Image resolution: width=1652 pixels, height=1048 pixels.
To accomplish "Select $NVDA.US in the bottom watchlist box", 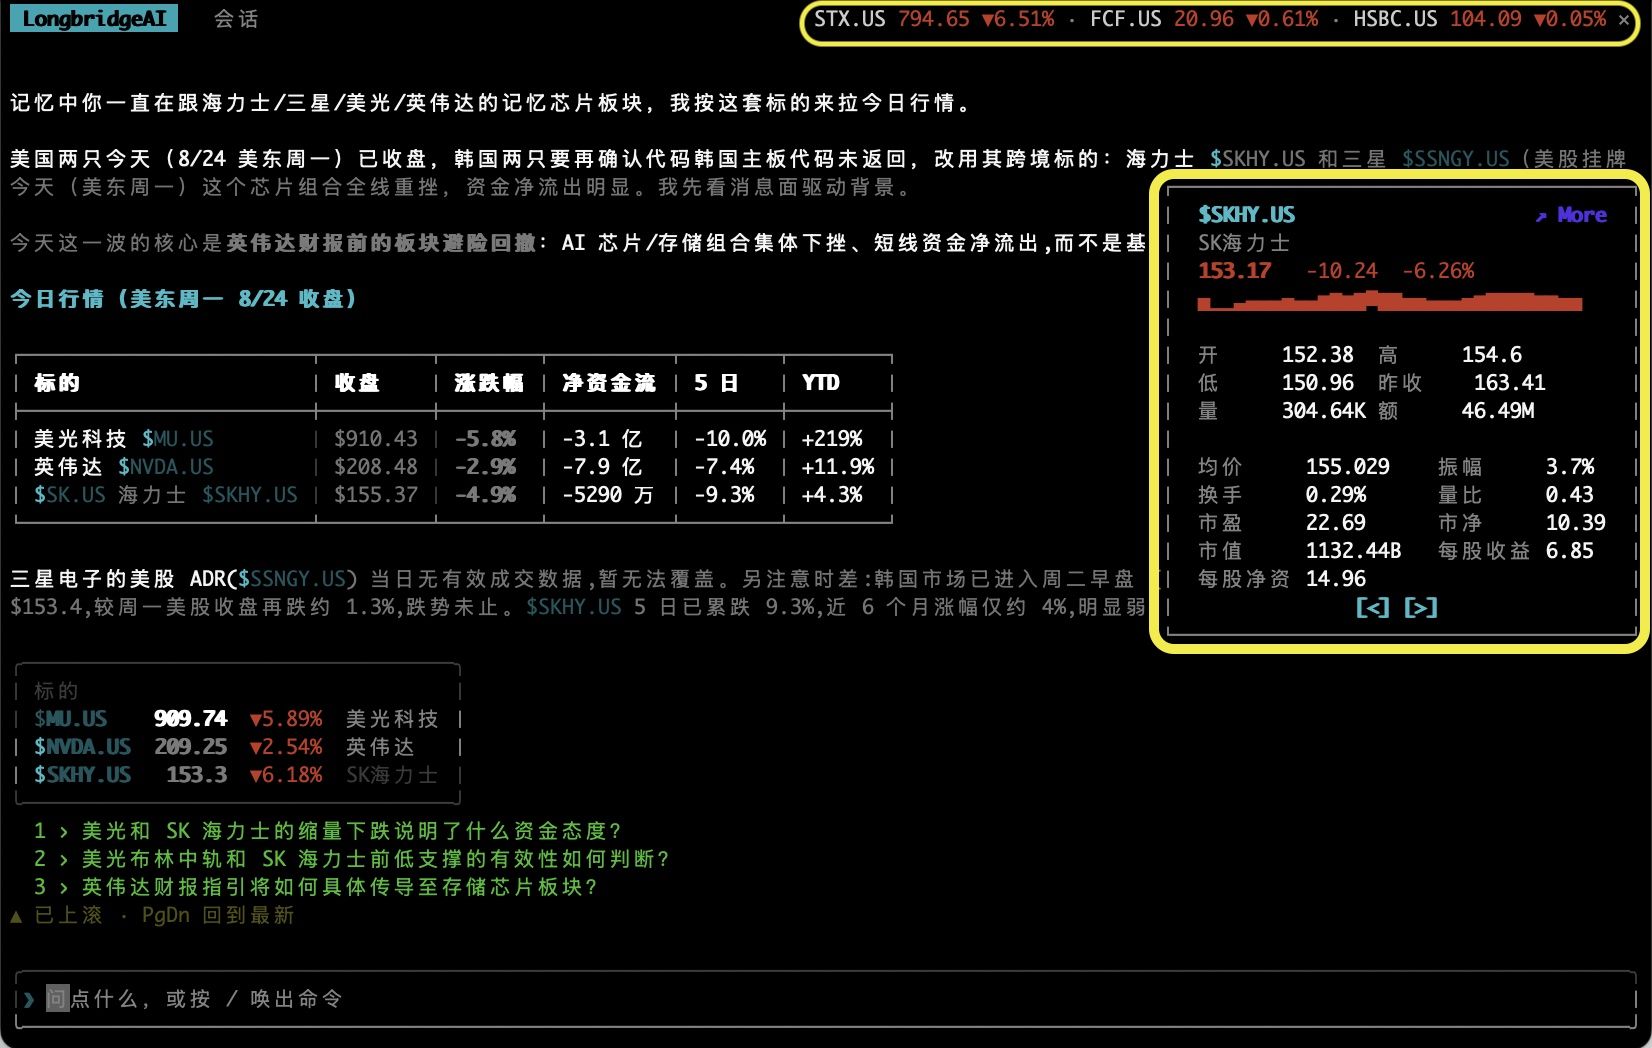I will (x=82, y=747).
